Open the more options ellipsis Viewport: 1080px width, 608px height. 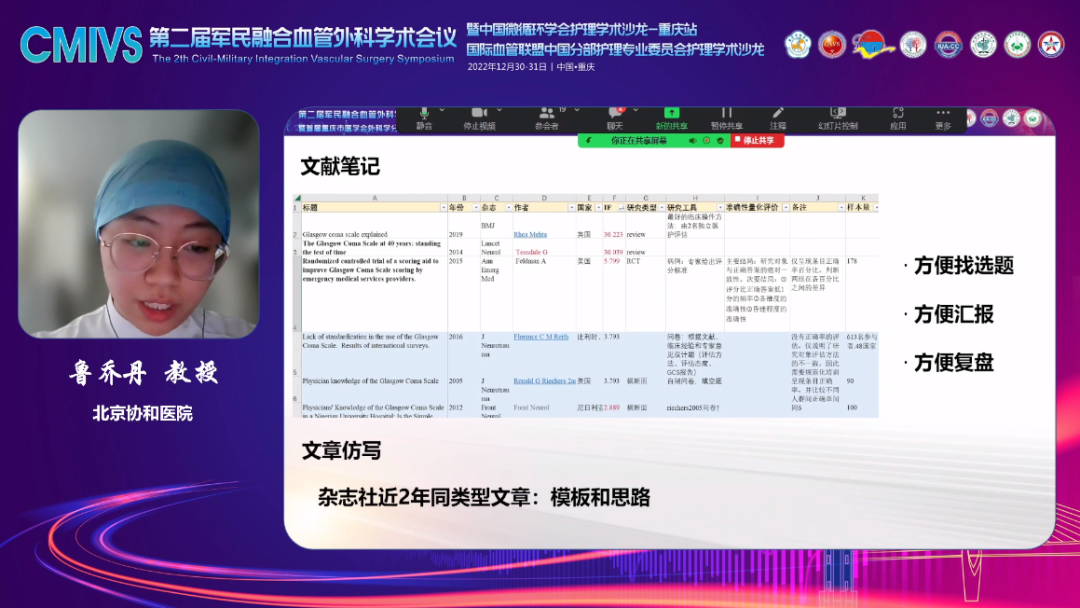(x=943, y=118)
